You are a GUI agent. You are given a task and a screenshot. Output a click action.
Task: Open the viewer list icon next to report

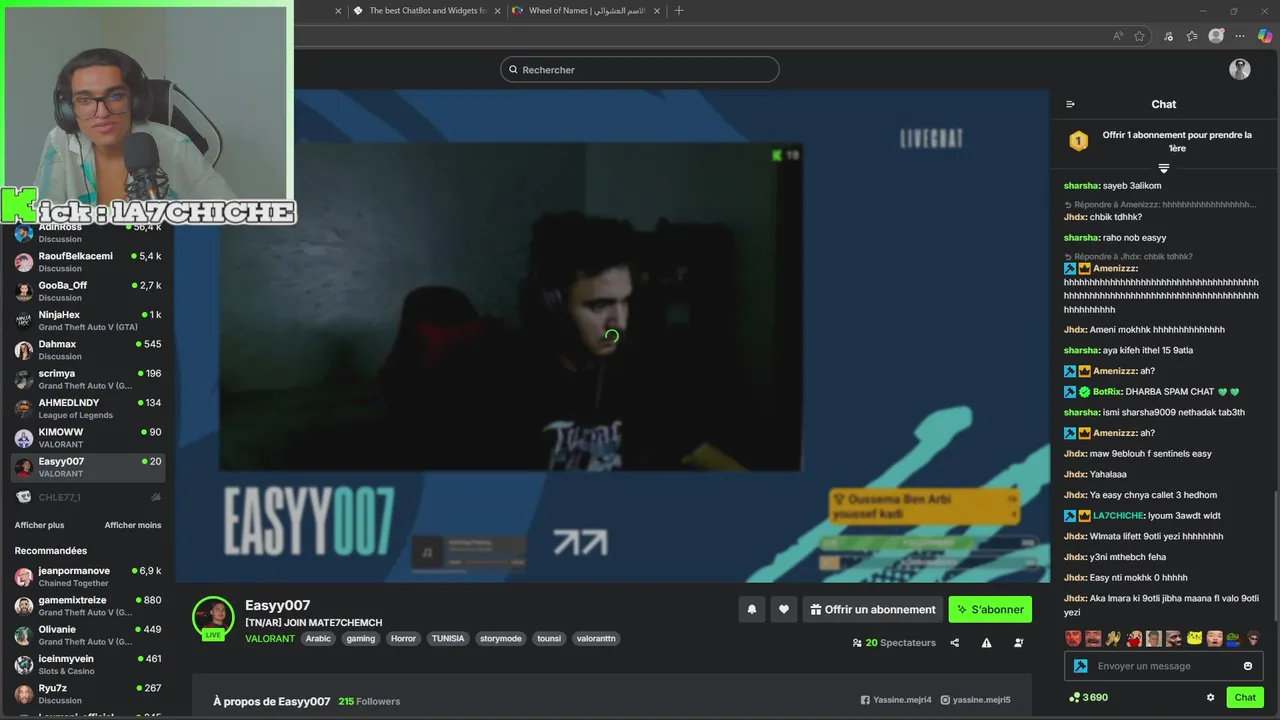click(x=1018, y=643)
